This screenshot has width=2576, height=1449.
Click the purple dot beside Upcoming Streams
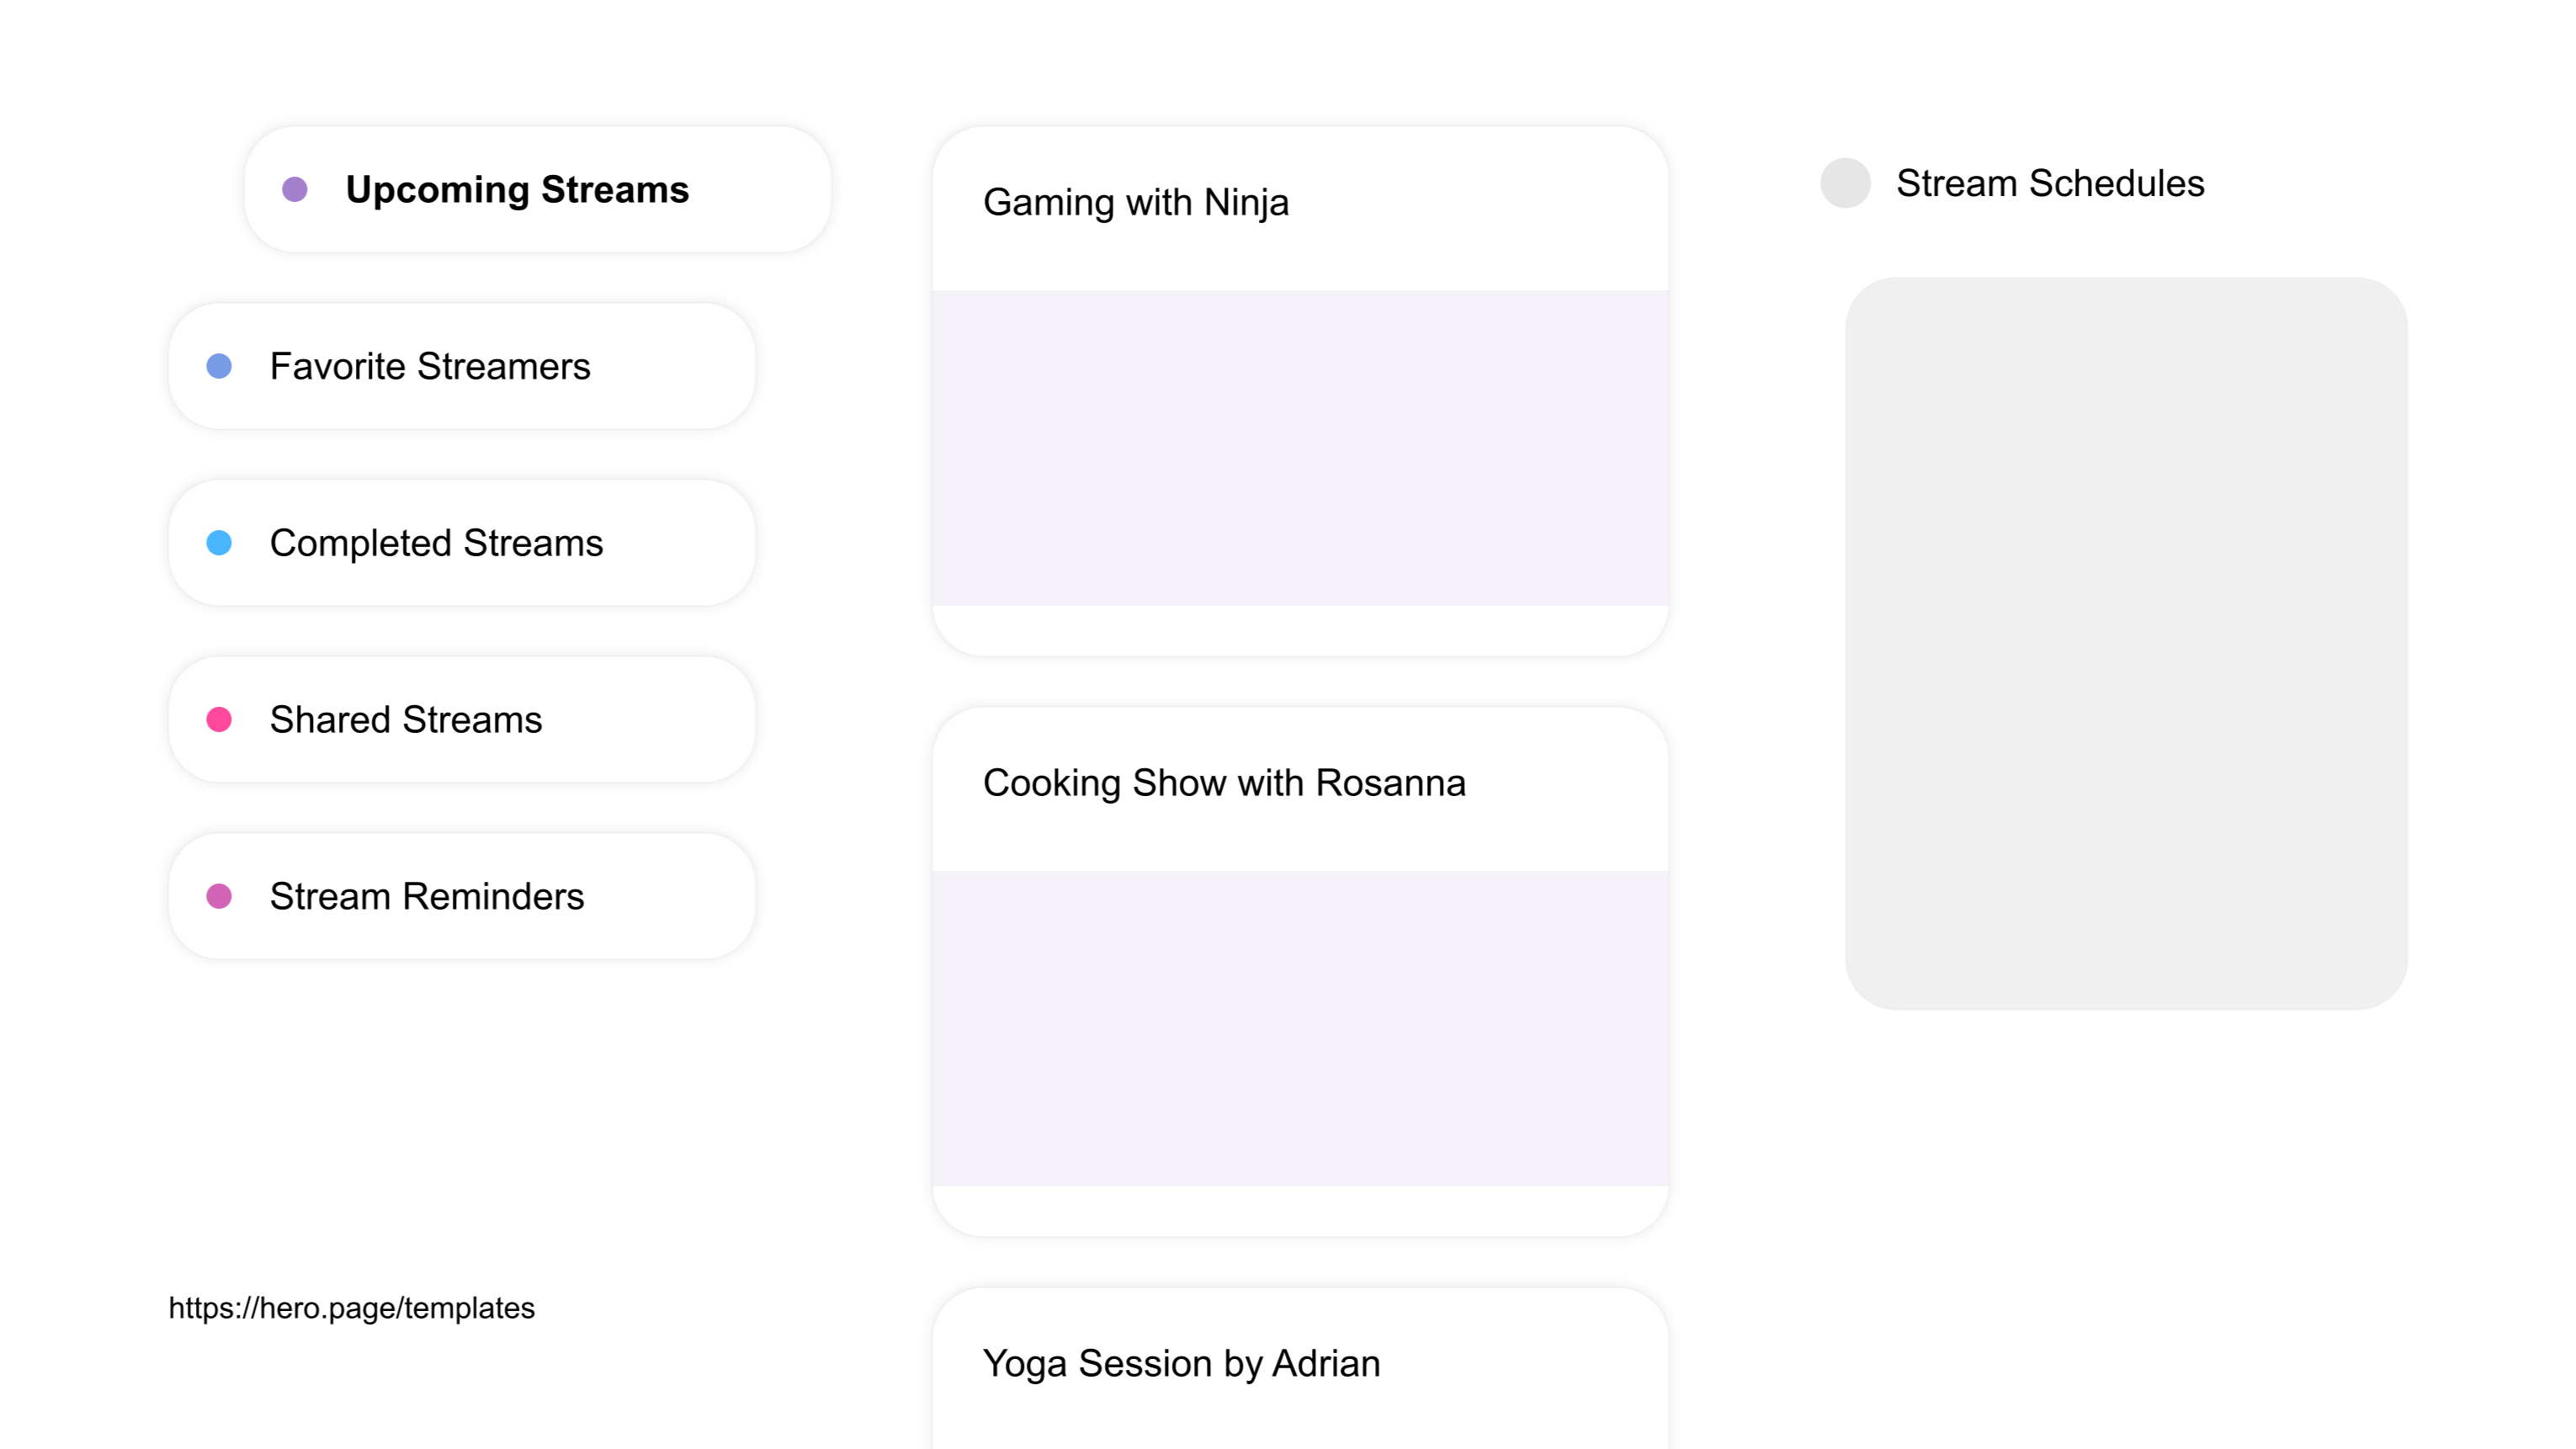click(295, 189)
